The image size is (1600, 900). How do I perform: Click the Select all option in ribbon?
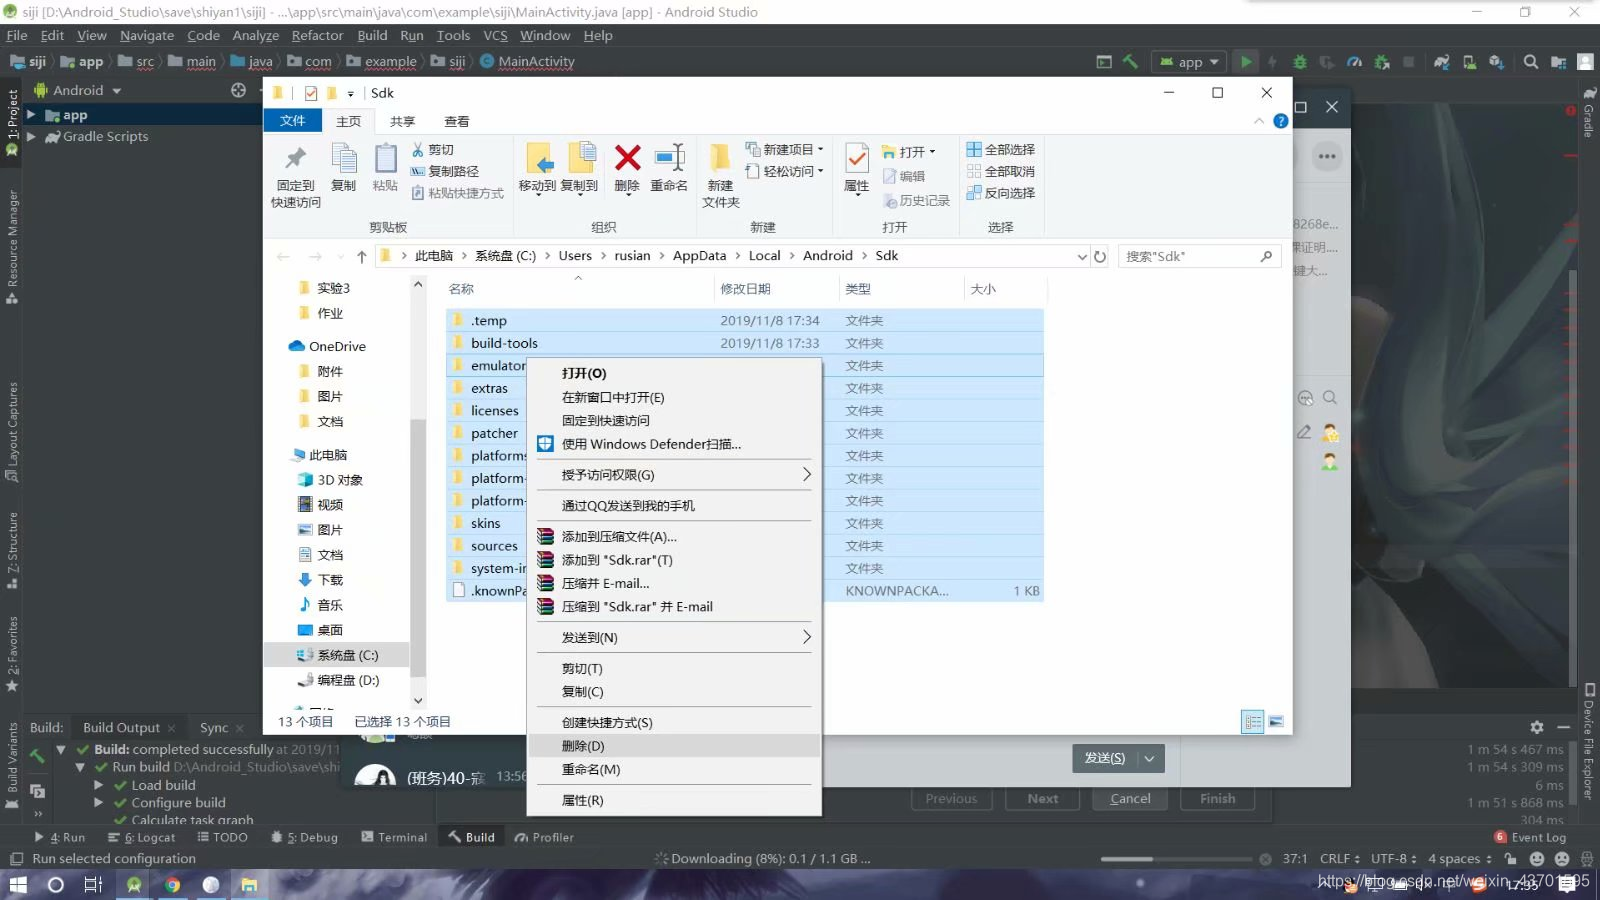point(1001,149)
